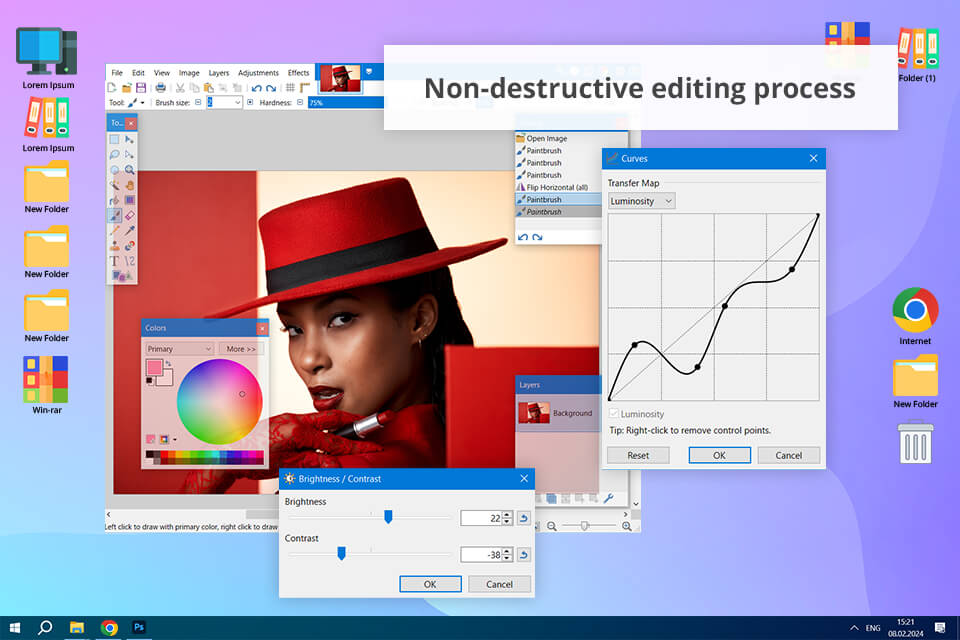Select the Pan hand tool

(x=129, y=185)
